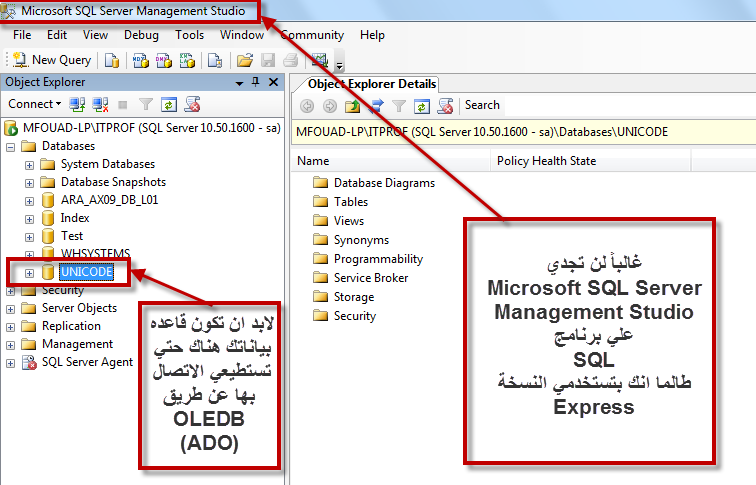Click the Disconnect icon in Object Explorer

tap(100, 105)
